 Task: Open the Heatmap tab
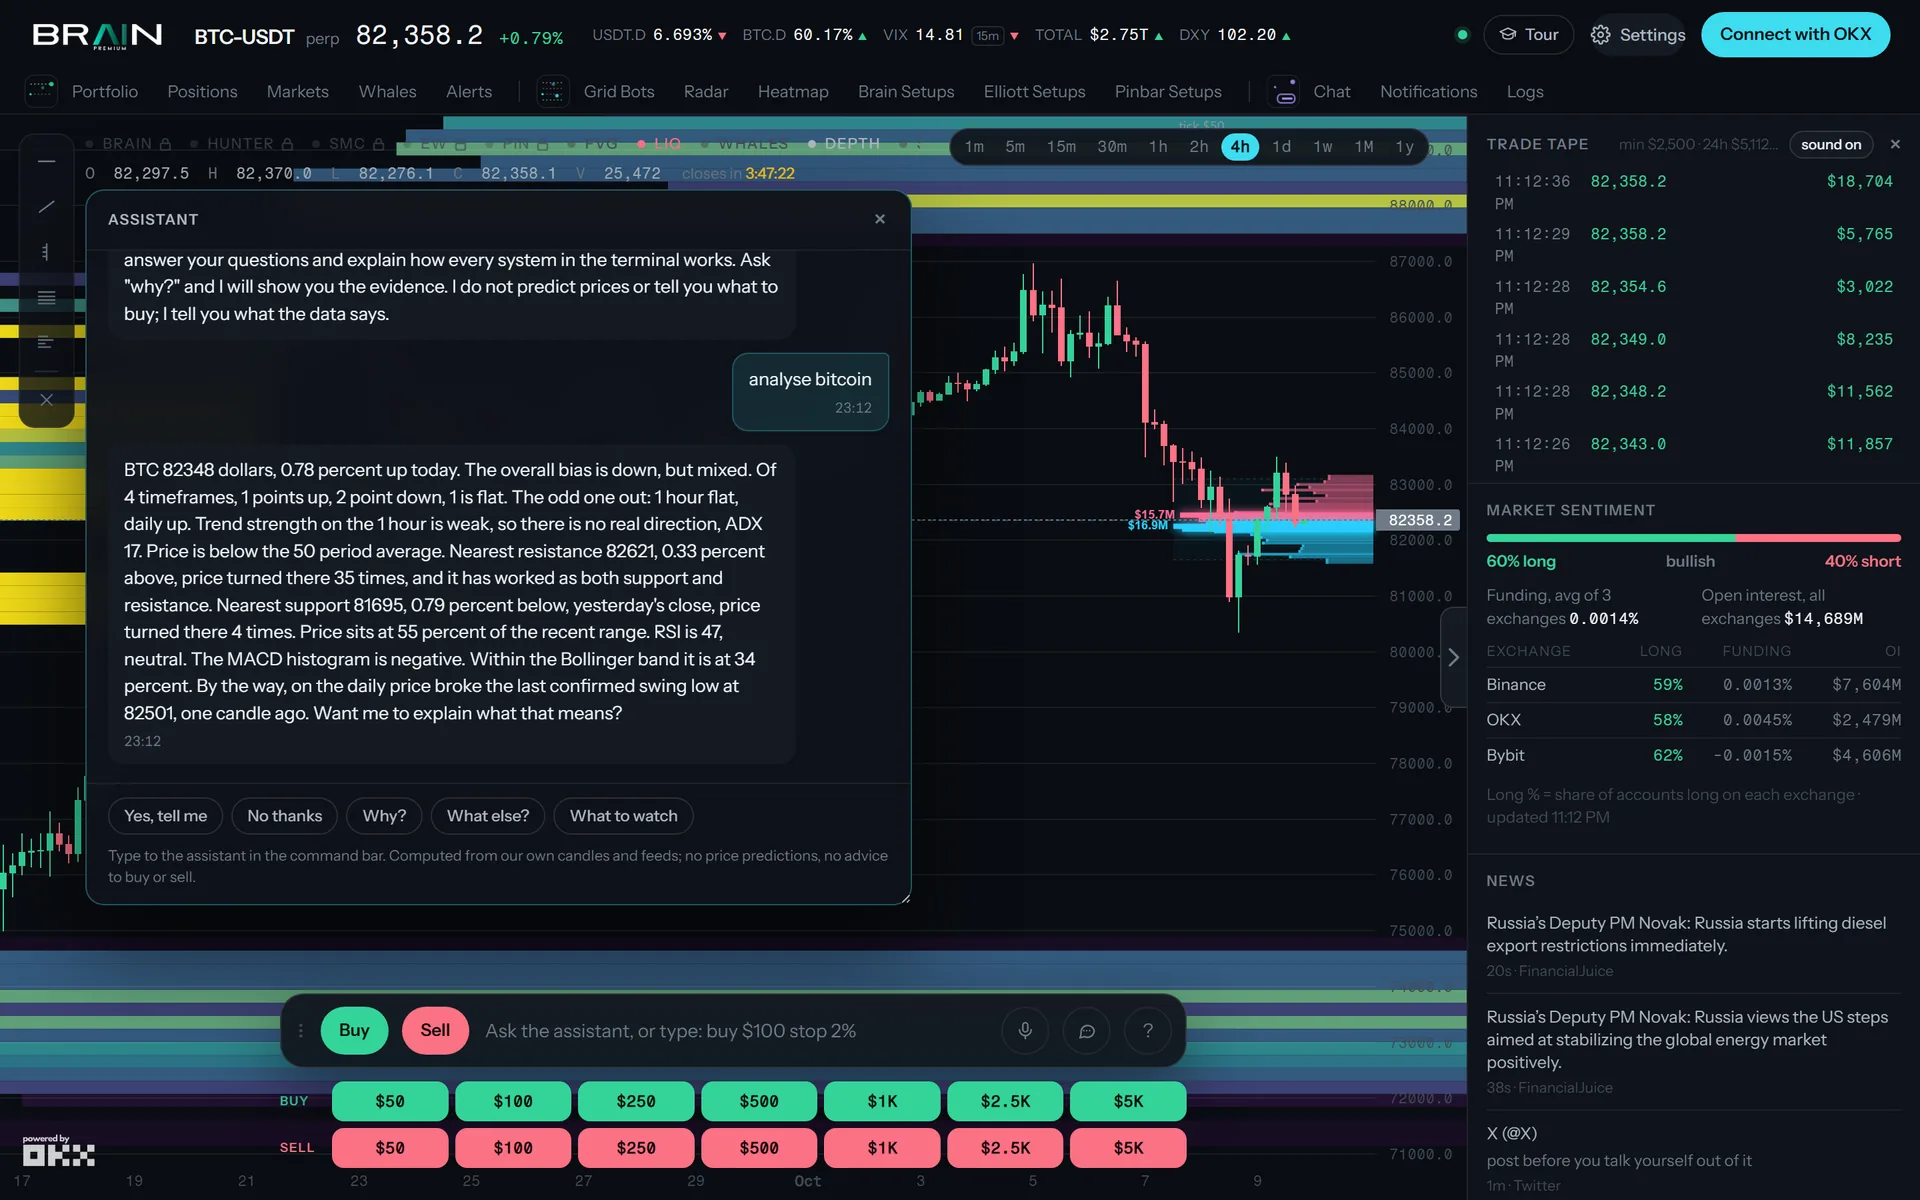pyautogui.click(x=793, y=91)
